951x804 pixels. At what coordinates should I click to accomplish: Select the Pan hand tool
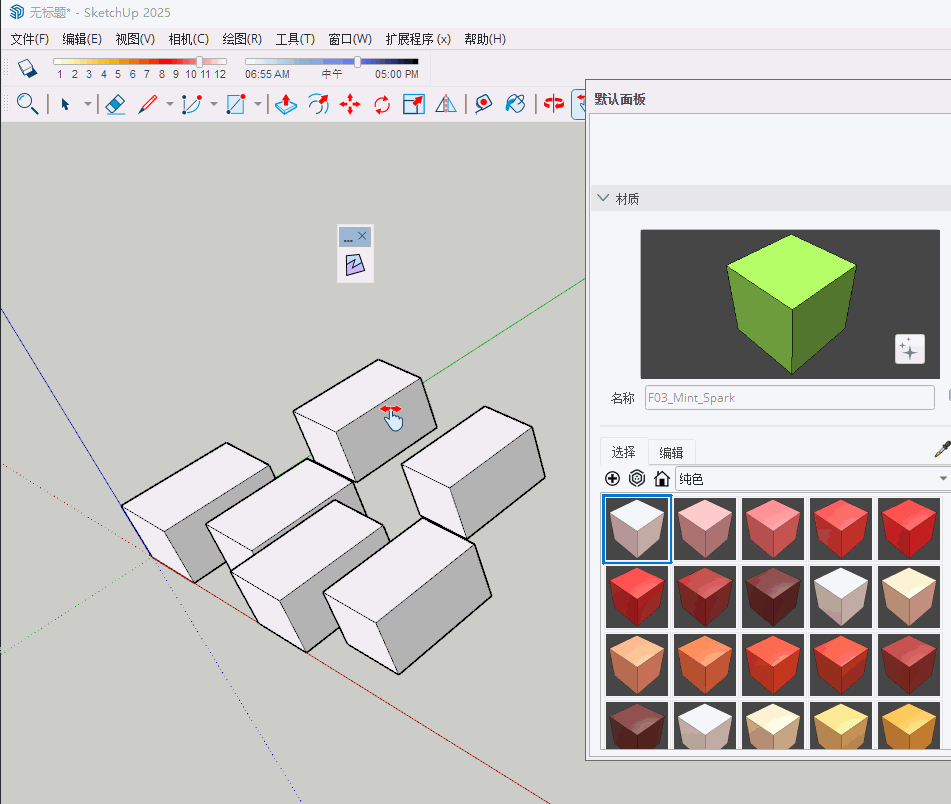click(580, 104)
